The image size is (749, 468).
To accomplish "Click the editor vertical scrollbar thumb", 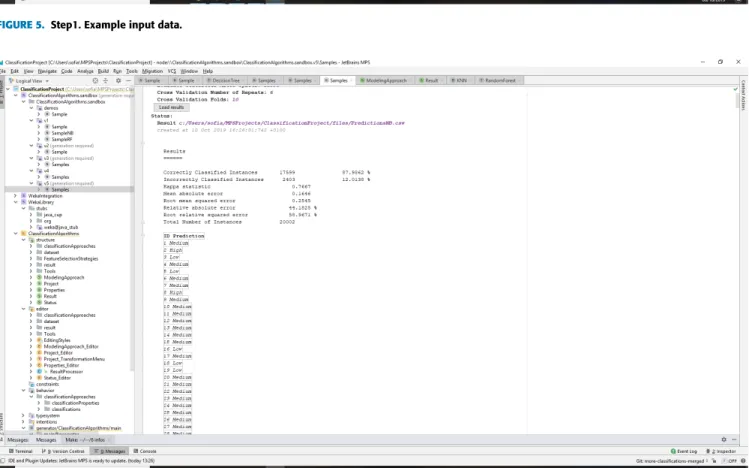I will click(736, 100).
